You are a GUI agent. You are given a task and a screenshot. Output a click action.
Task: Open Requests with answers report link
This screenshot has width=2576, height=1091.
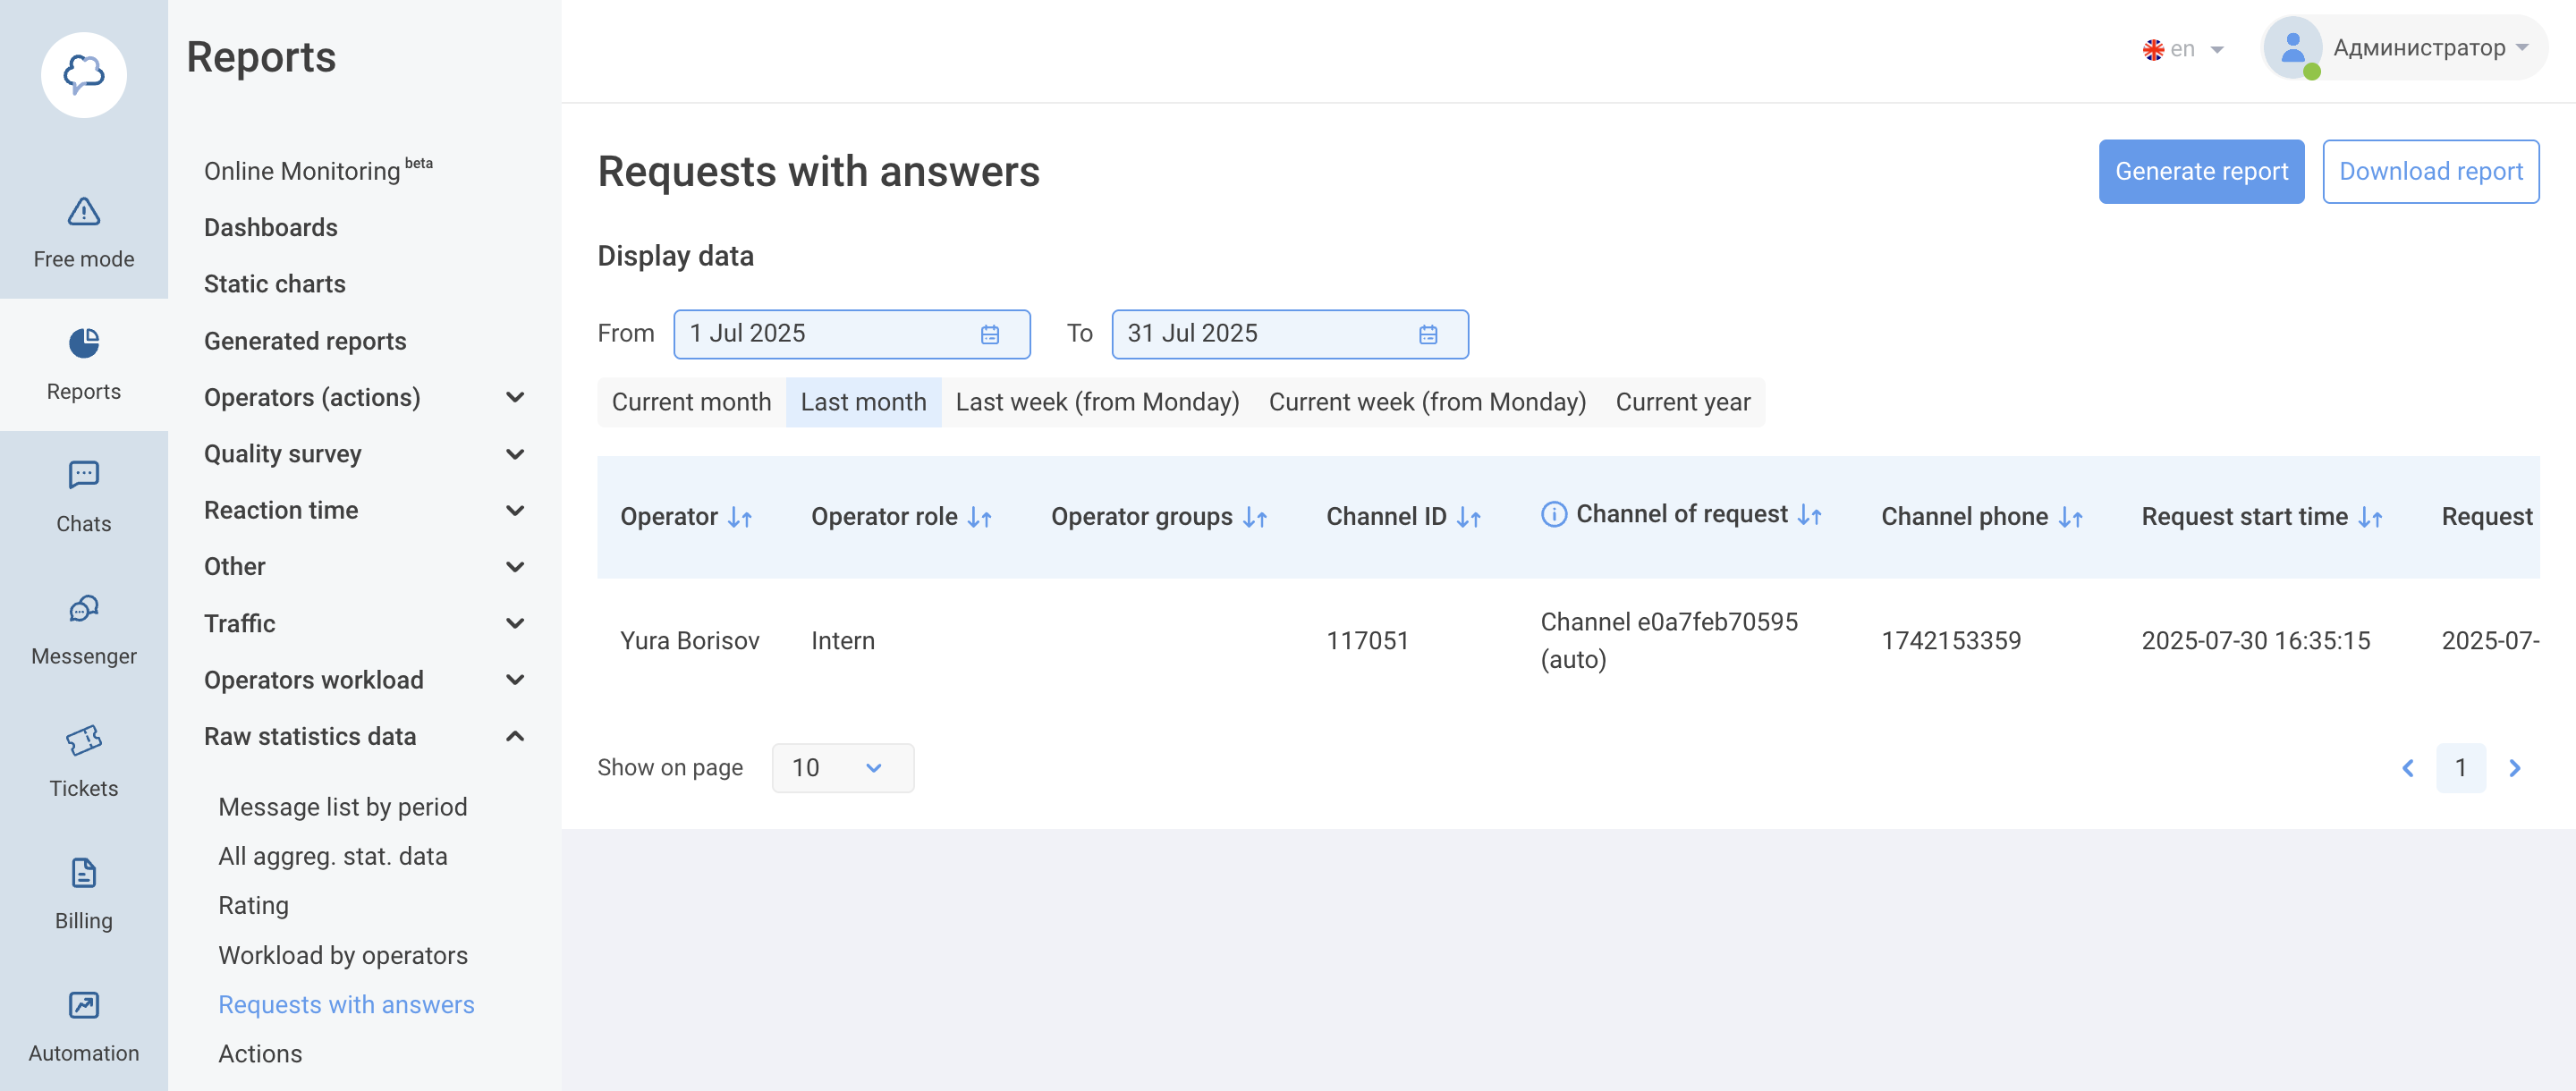coord(346,1005)
